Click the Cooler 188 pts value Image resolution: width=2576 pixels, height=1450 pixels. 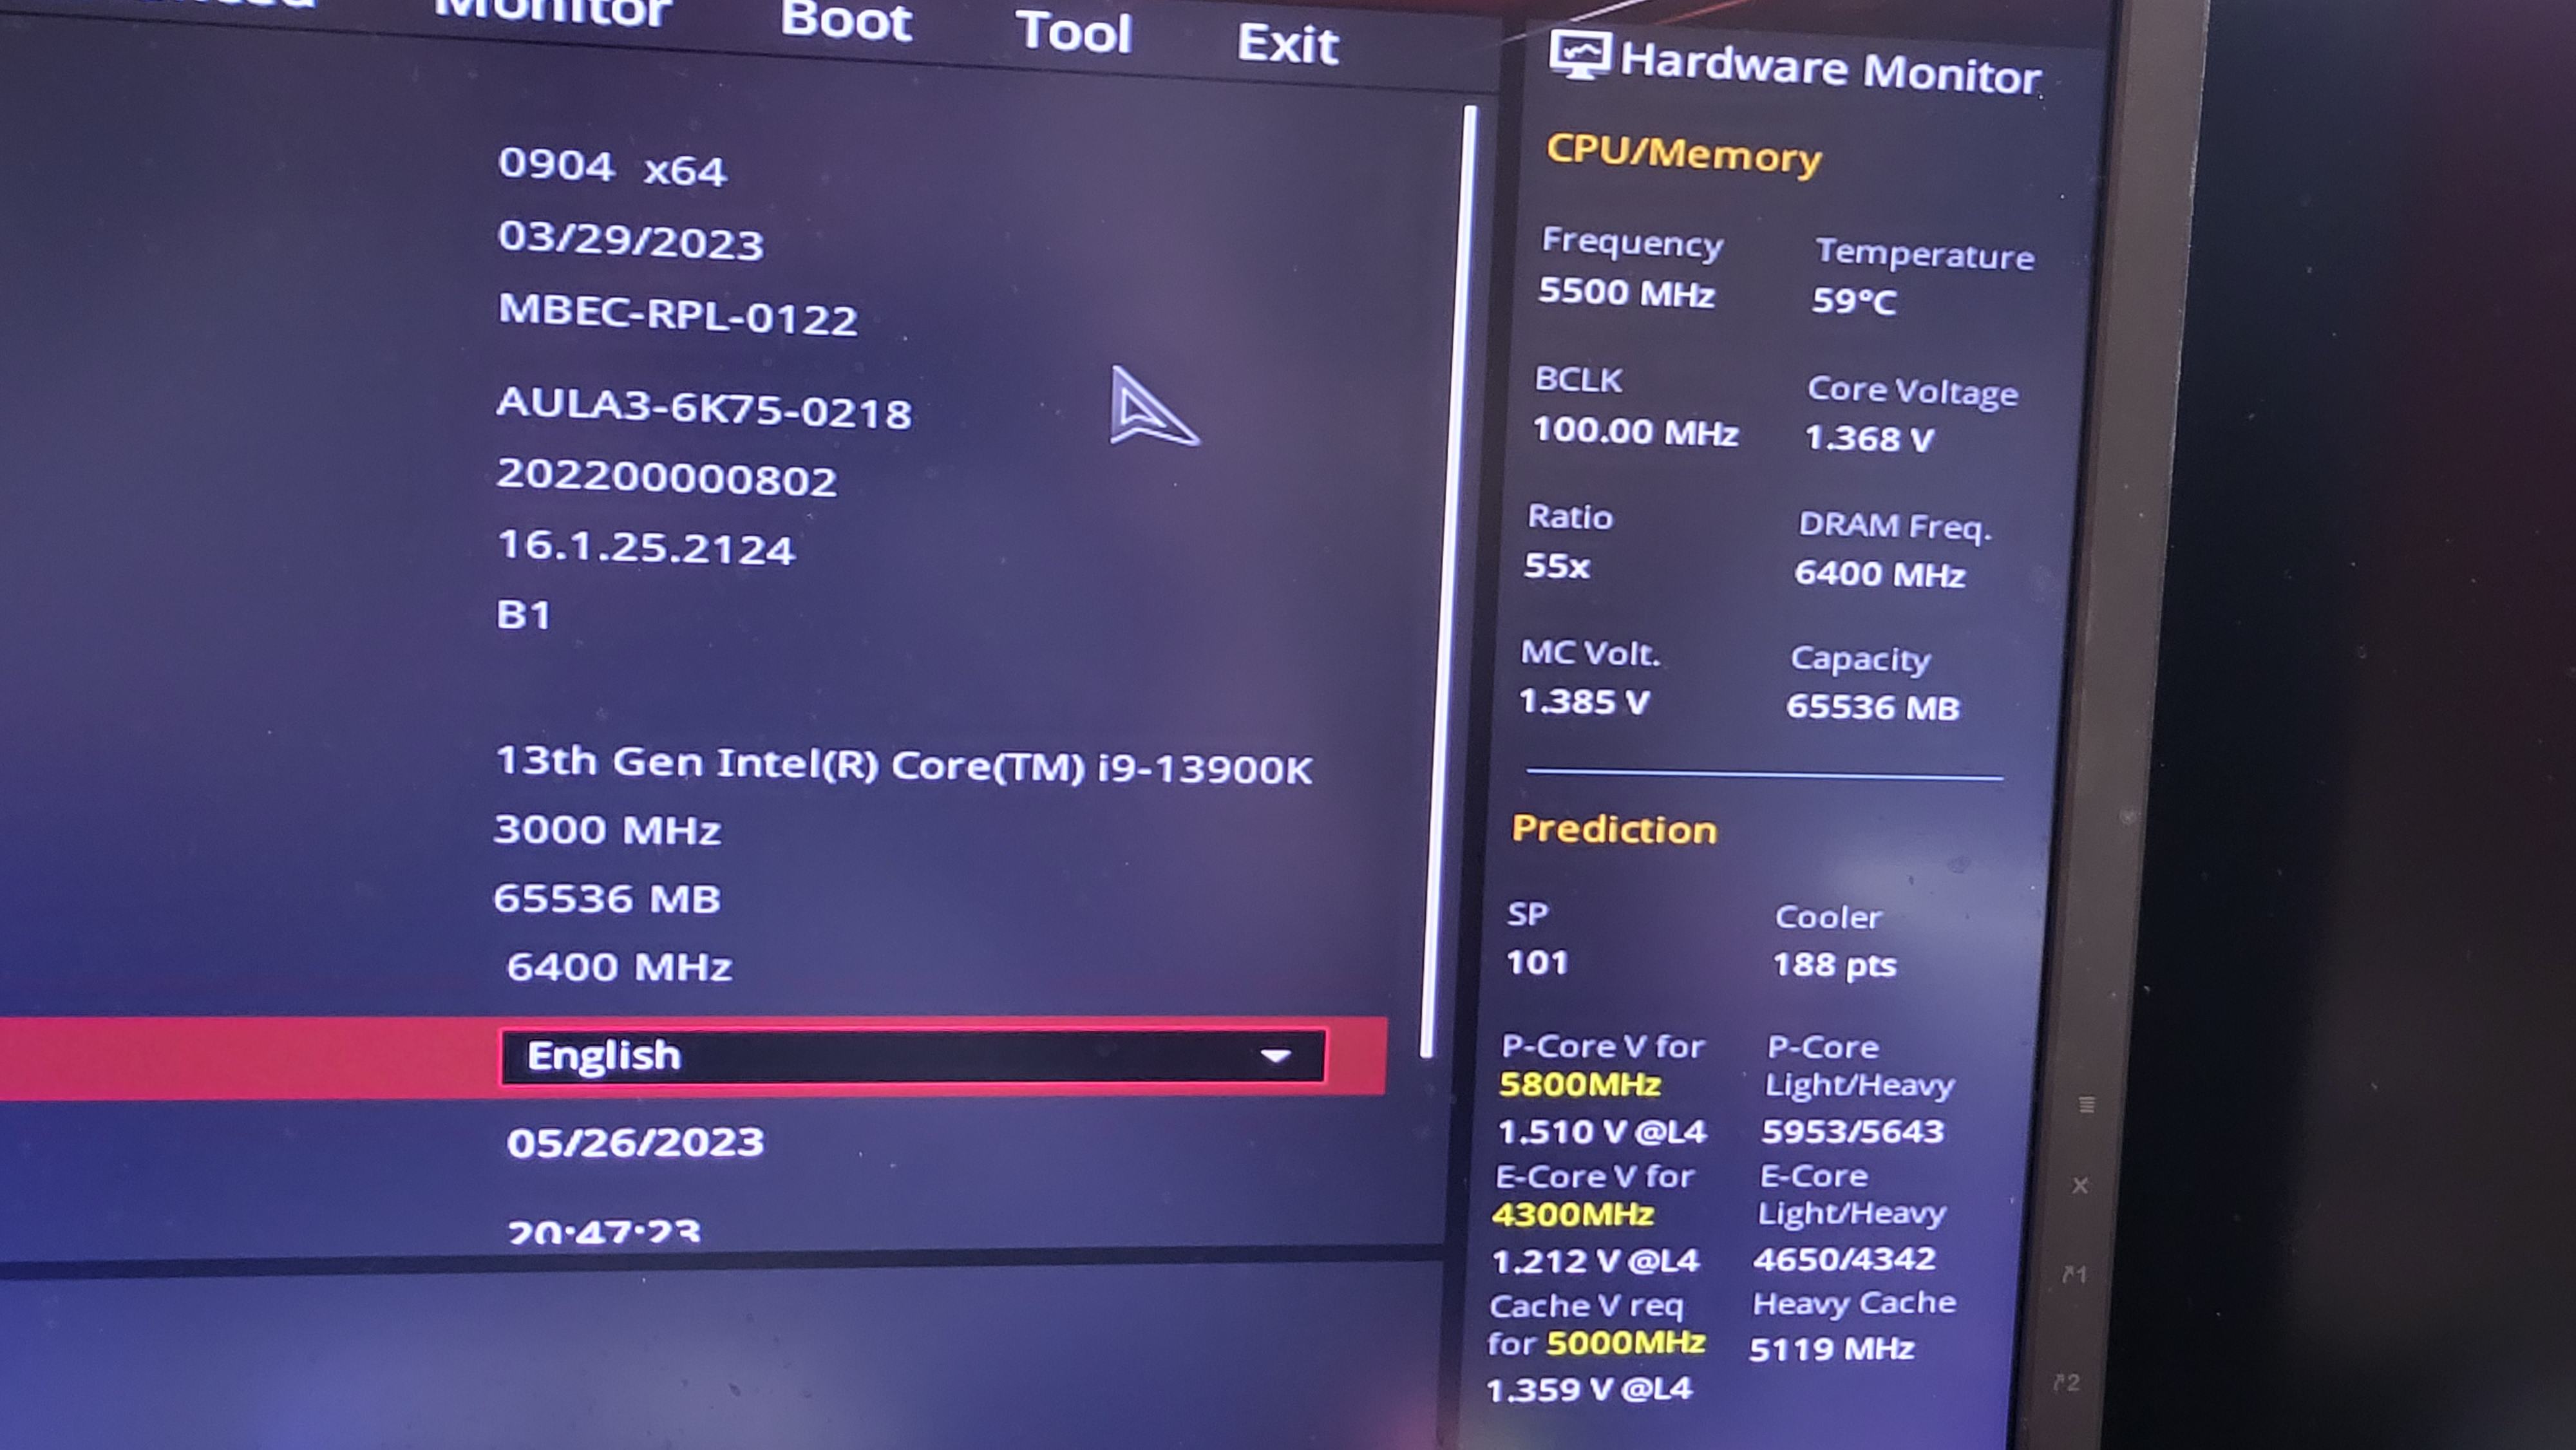click(x=1834, y=965)
